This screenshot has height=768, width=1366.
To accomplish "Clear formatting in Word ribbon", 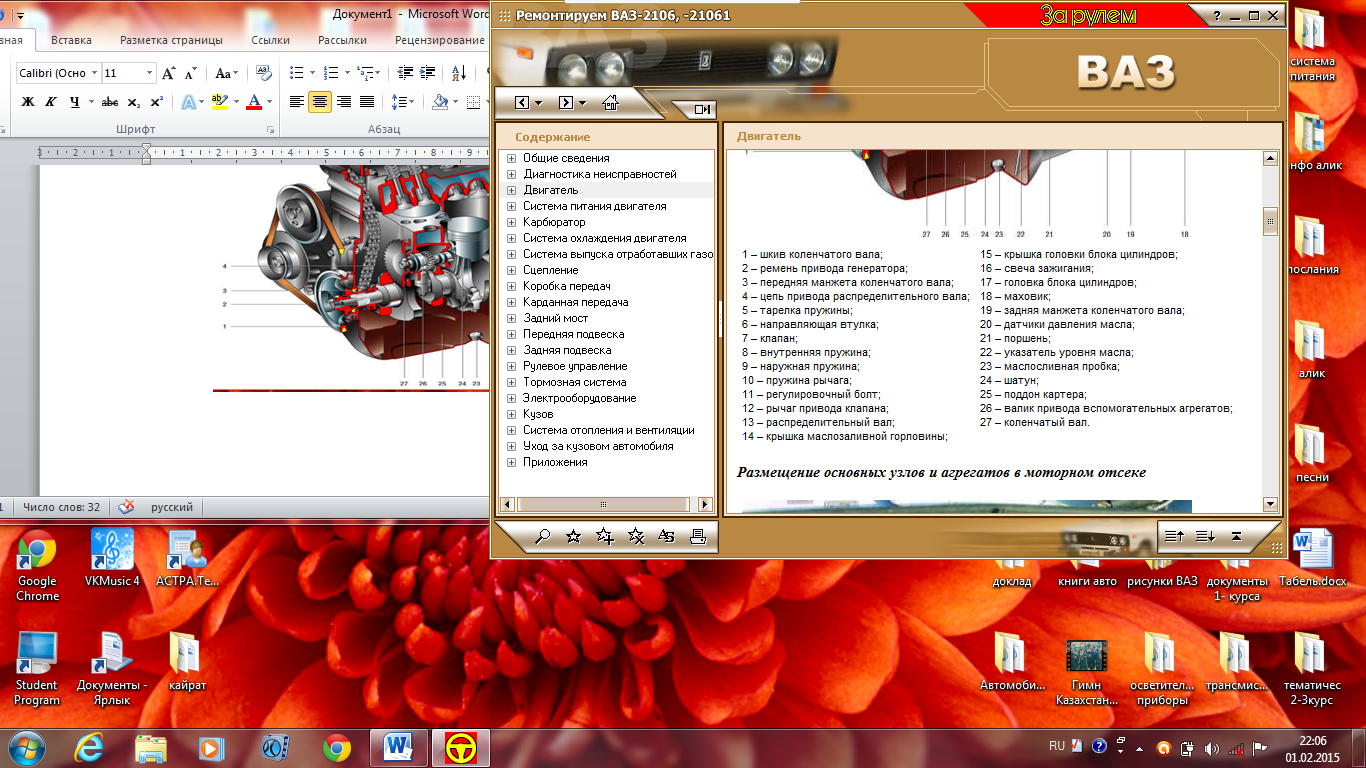I will [264, 73].
